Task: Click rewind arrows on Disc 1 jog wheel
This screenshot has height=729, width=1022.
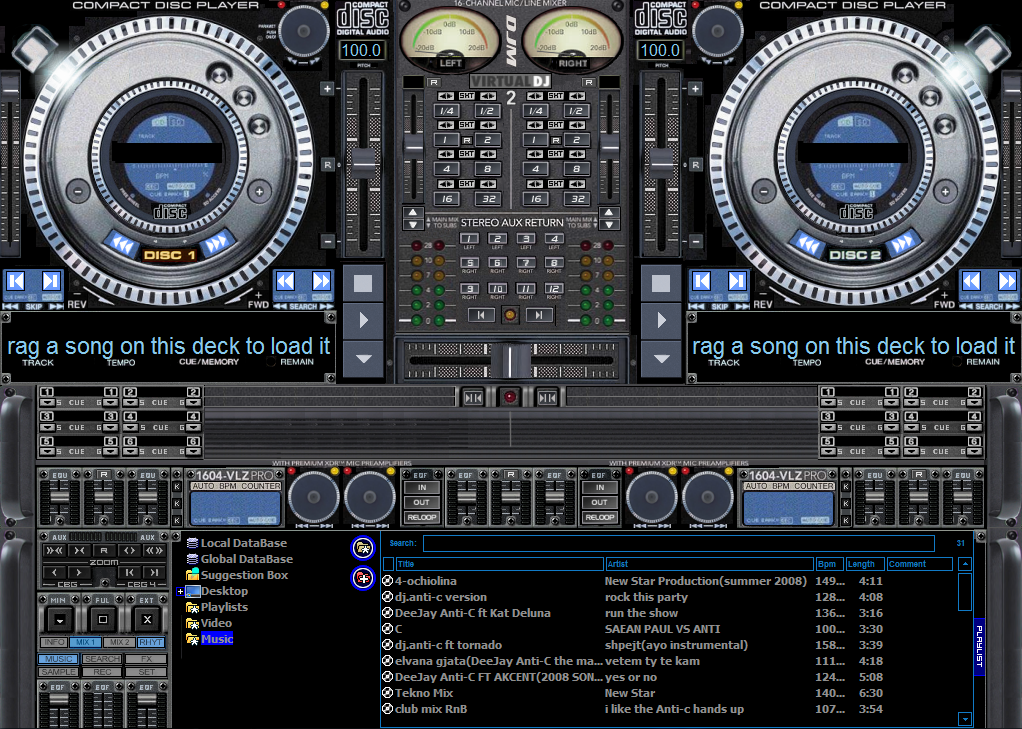Action: 121,245
